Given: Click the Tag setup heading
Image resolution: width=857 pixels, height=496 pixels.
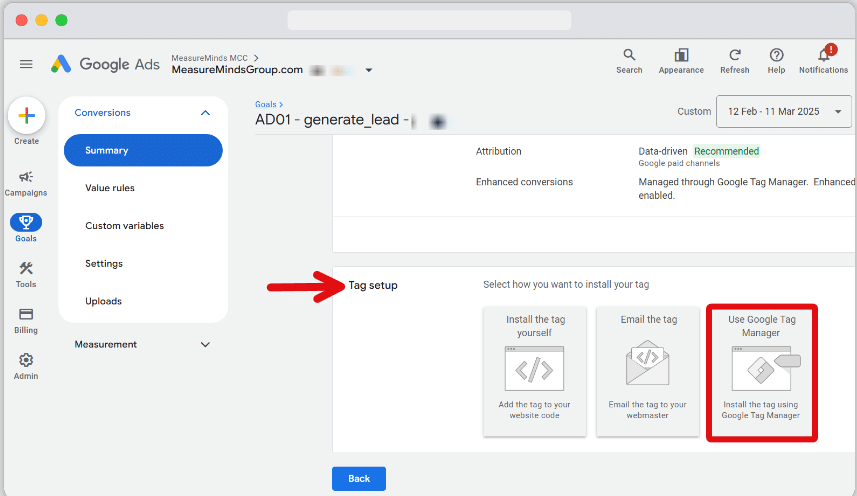Looking at the screenshot, I should tap(373, 285).
